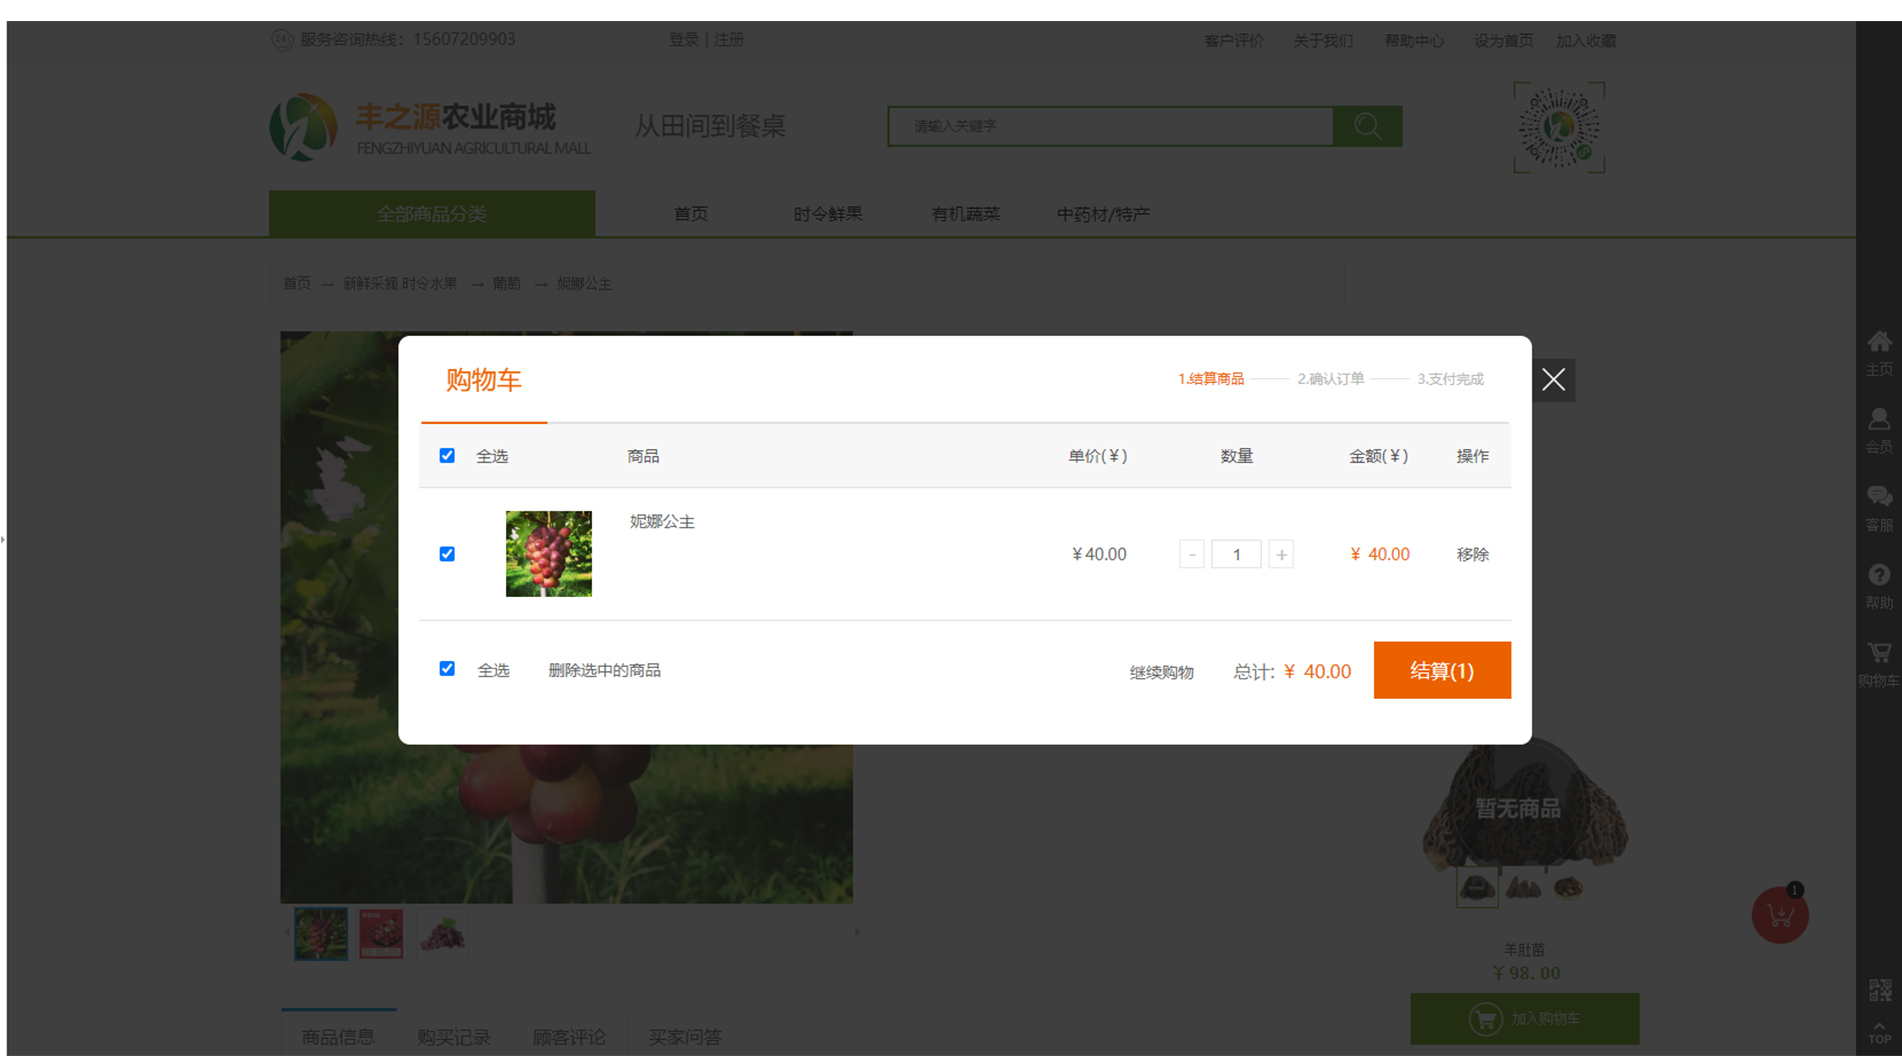Viewport: 1902px width, 1056px height.
Task: Select first grape thumbnail under main image
Action: pyautogui.click(x=321, y=934)
